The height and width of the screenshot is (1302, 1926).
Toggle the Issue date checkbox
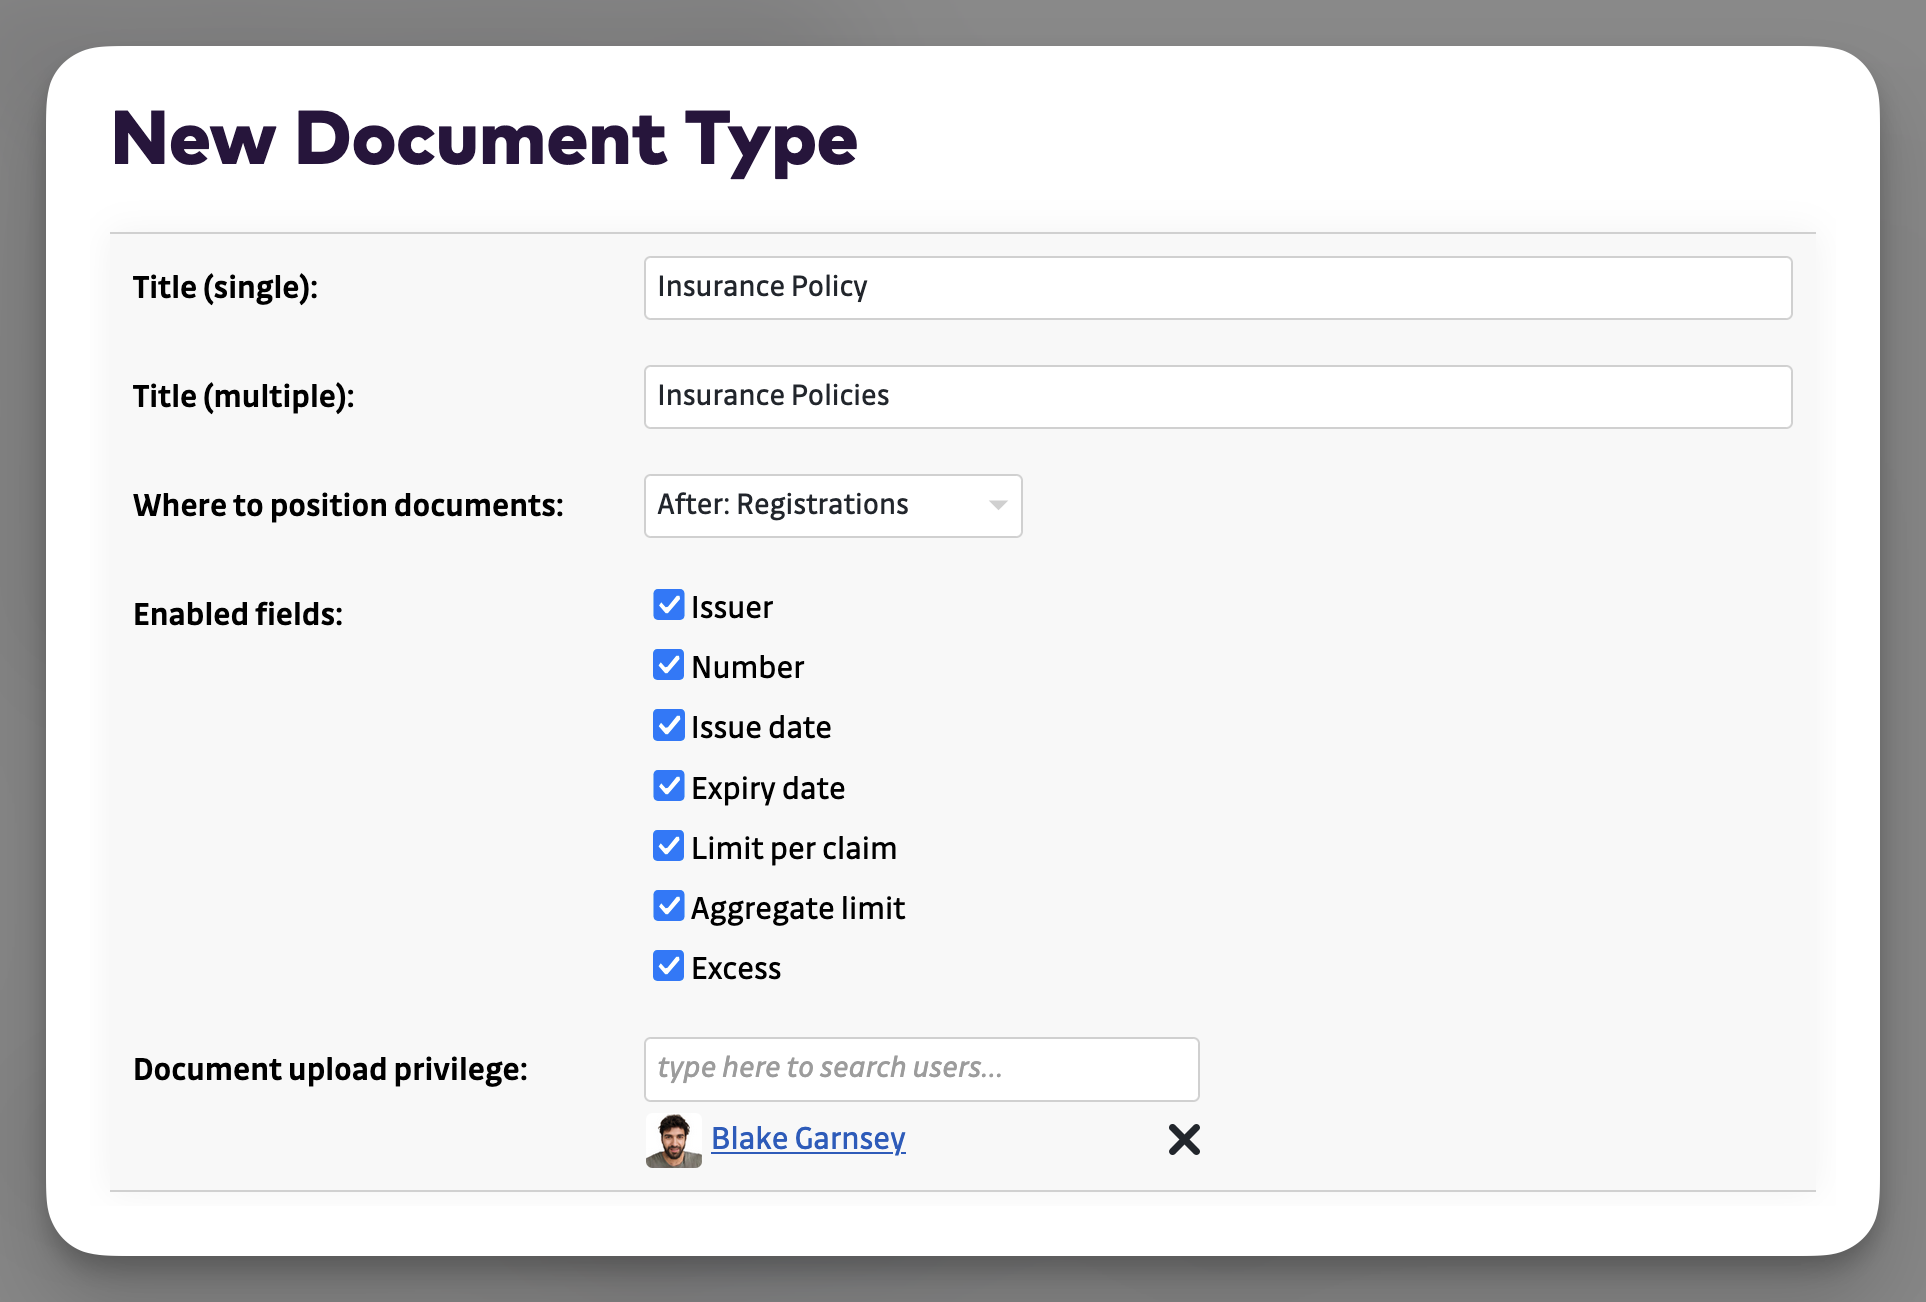coord(668,725)
